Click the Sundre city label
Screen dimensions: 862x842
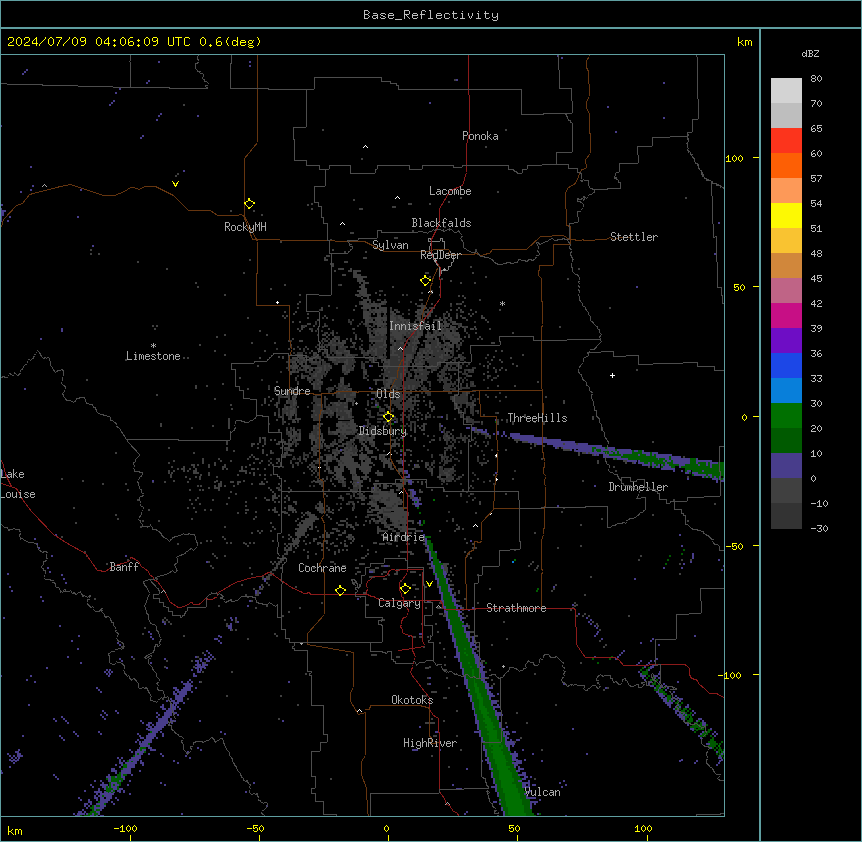pyautogui.click(x=292, y=391)
